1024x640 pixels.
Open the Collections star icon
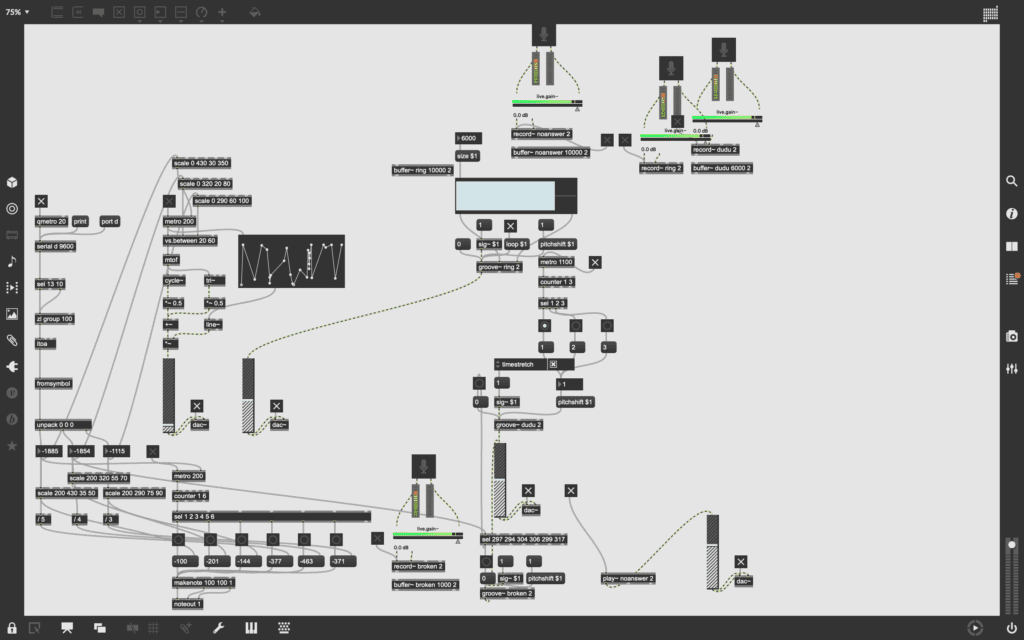click(x=12, y=445)
